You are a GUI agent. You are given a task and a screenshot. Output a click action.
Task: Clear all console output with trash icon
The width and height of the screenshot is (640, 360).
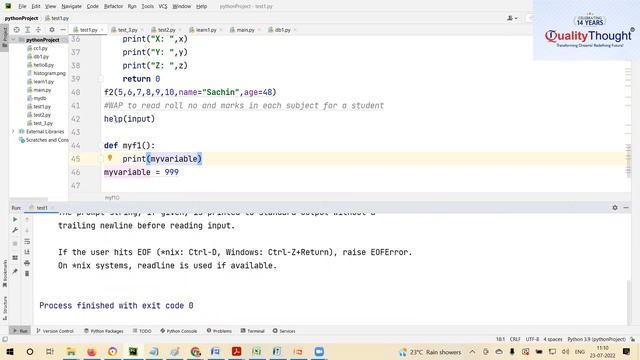point(27,273)
